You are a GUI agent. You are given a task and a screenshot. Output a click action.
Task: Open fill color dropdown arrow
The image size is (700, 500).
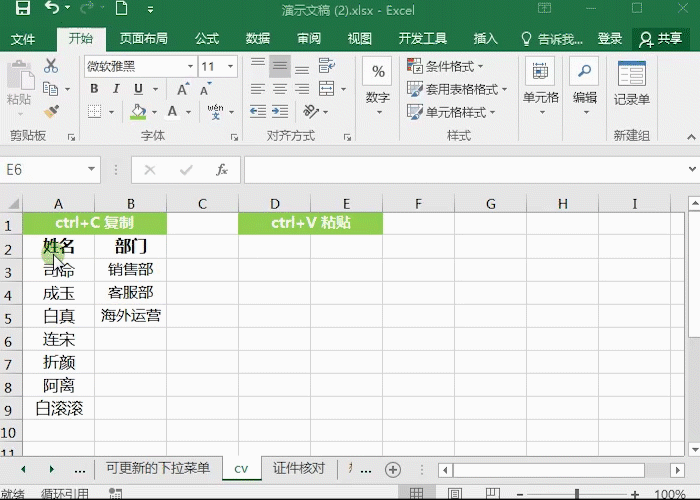154,112
